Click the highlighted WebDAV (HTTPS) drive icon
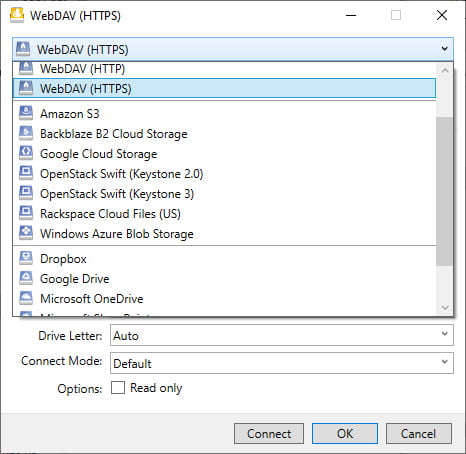The image size is (466, 454). pyautogui.click(x=26, y=88)
